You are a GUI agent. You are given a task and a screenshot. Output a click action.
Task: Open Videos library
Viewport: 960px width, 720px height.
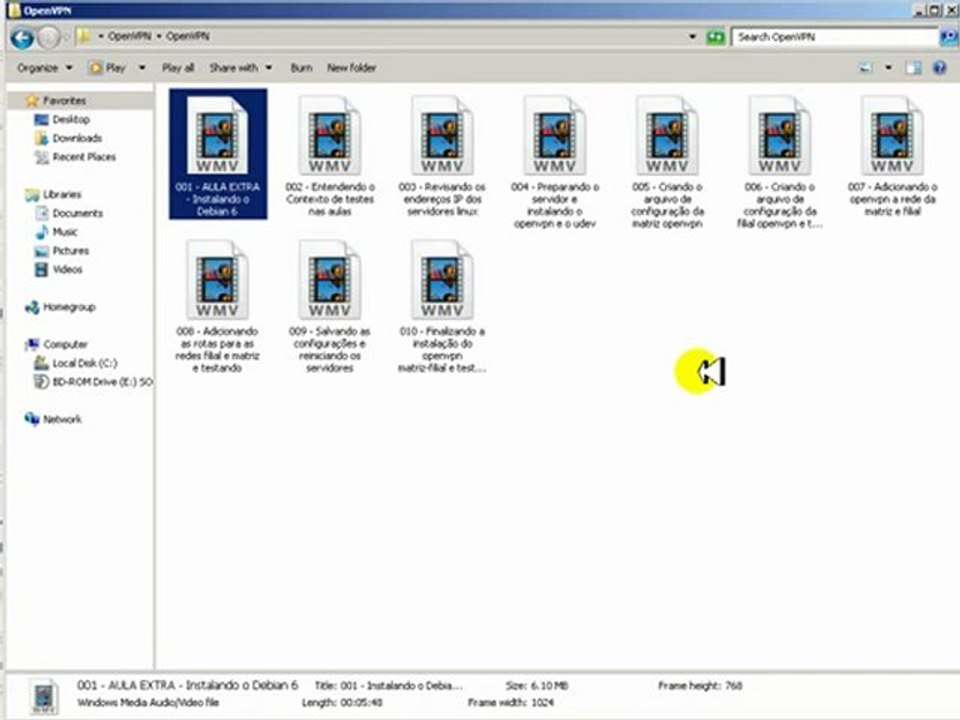click(x=67, y=269)
